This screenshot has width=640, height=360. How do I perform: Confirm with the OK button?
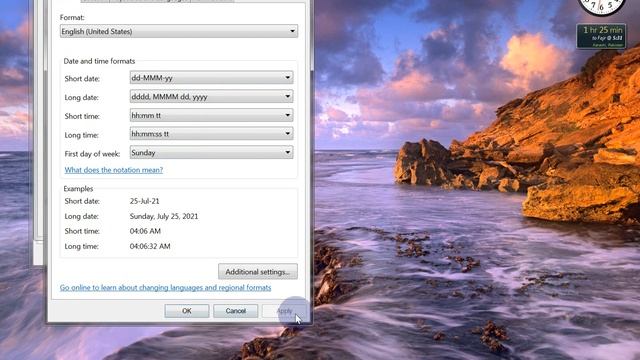point(187,311)
